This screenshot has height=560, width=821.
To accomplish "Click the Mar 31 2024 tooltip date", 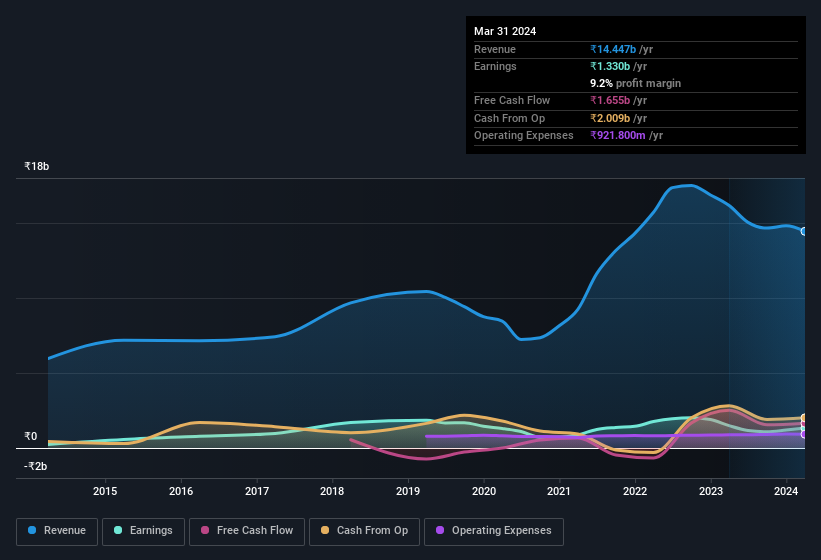I will (x=505, y=31).
